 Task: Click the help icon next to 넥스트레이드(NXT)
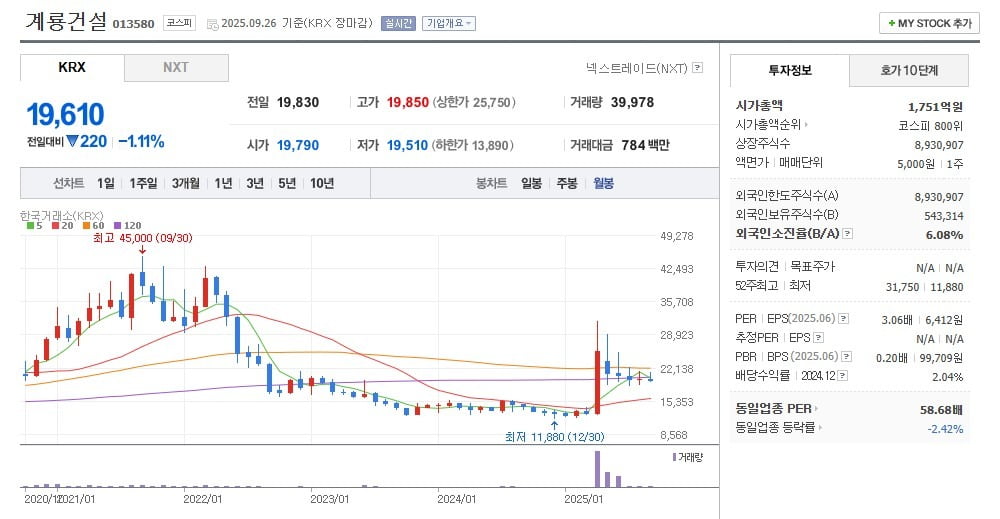pos(697,68)
